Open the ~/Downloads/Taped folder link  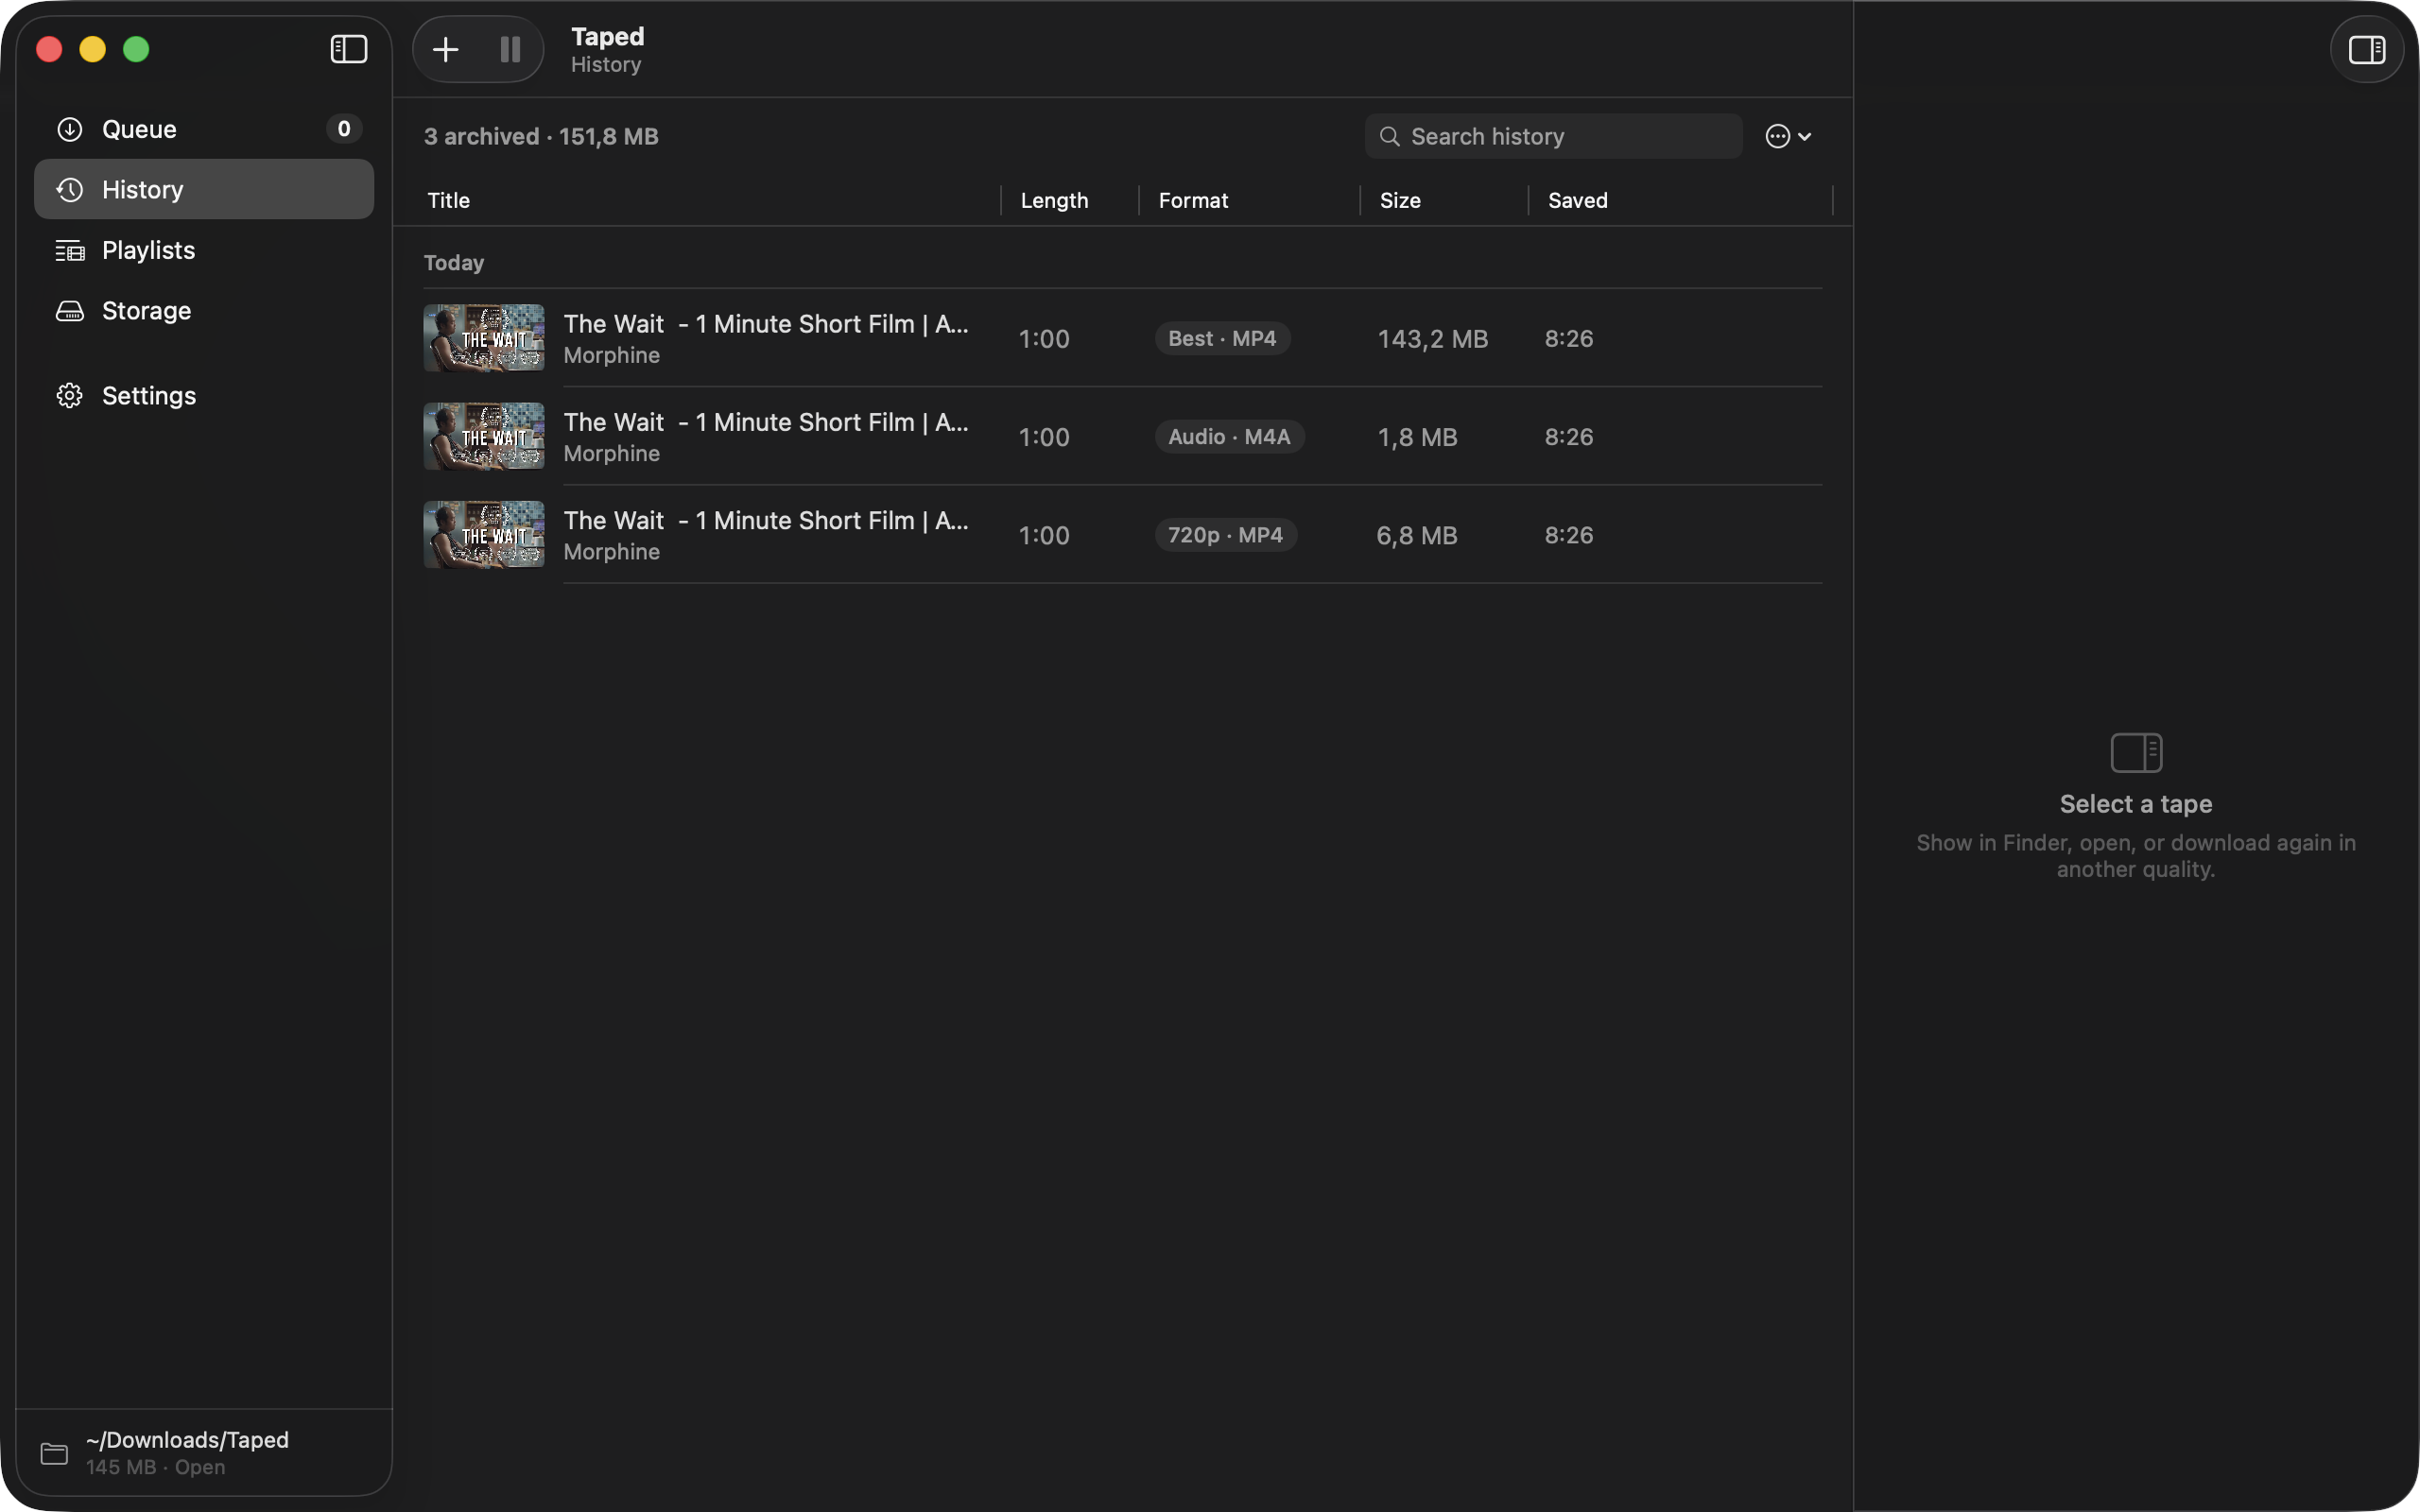coord(187,1439)
